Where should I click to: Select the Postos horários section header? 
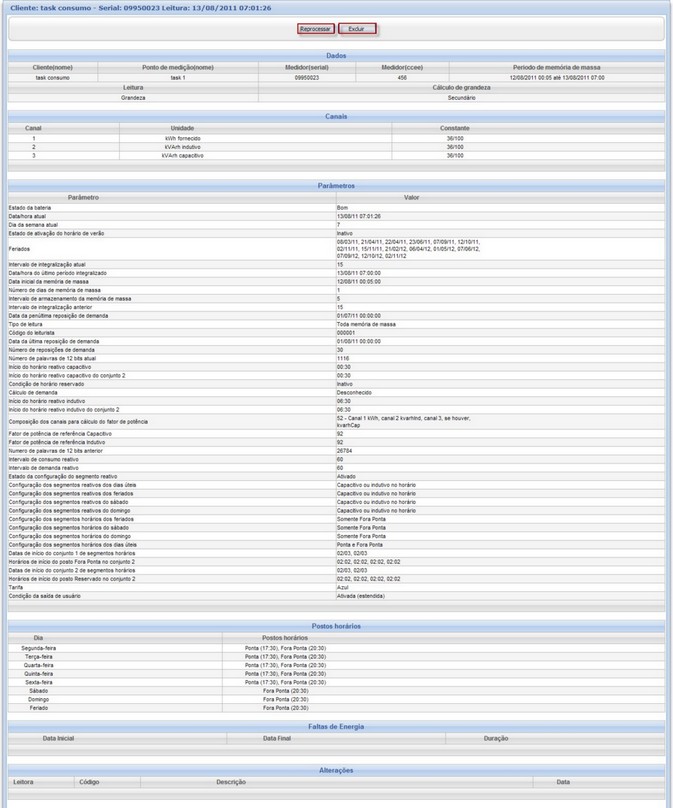pyautogui.click(x=336, y=626)
